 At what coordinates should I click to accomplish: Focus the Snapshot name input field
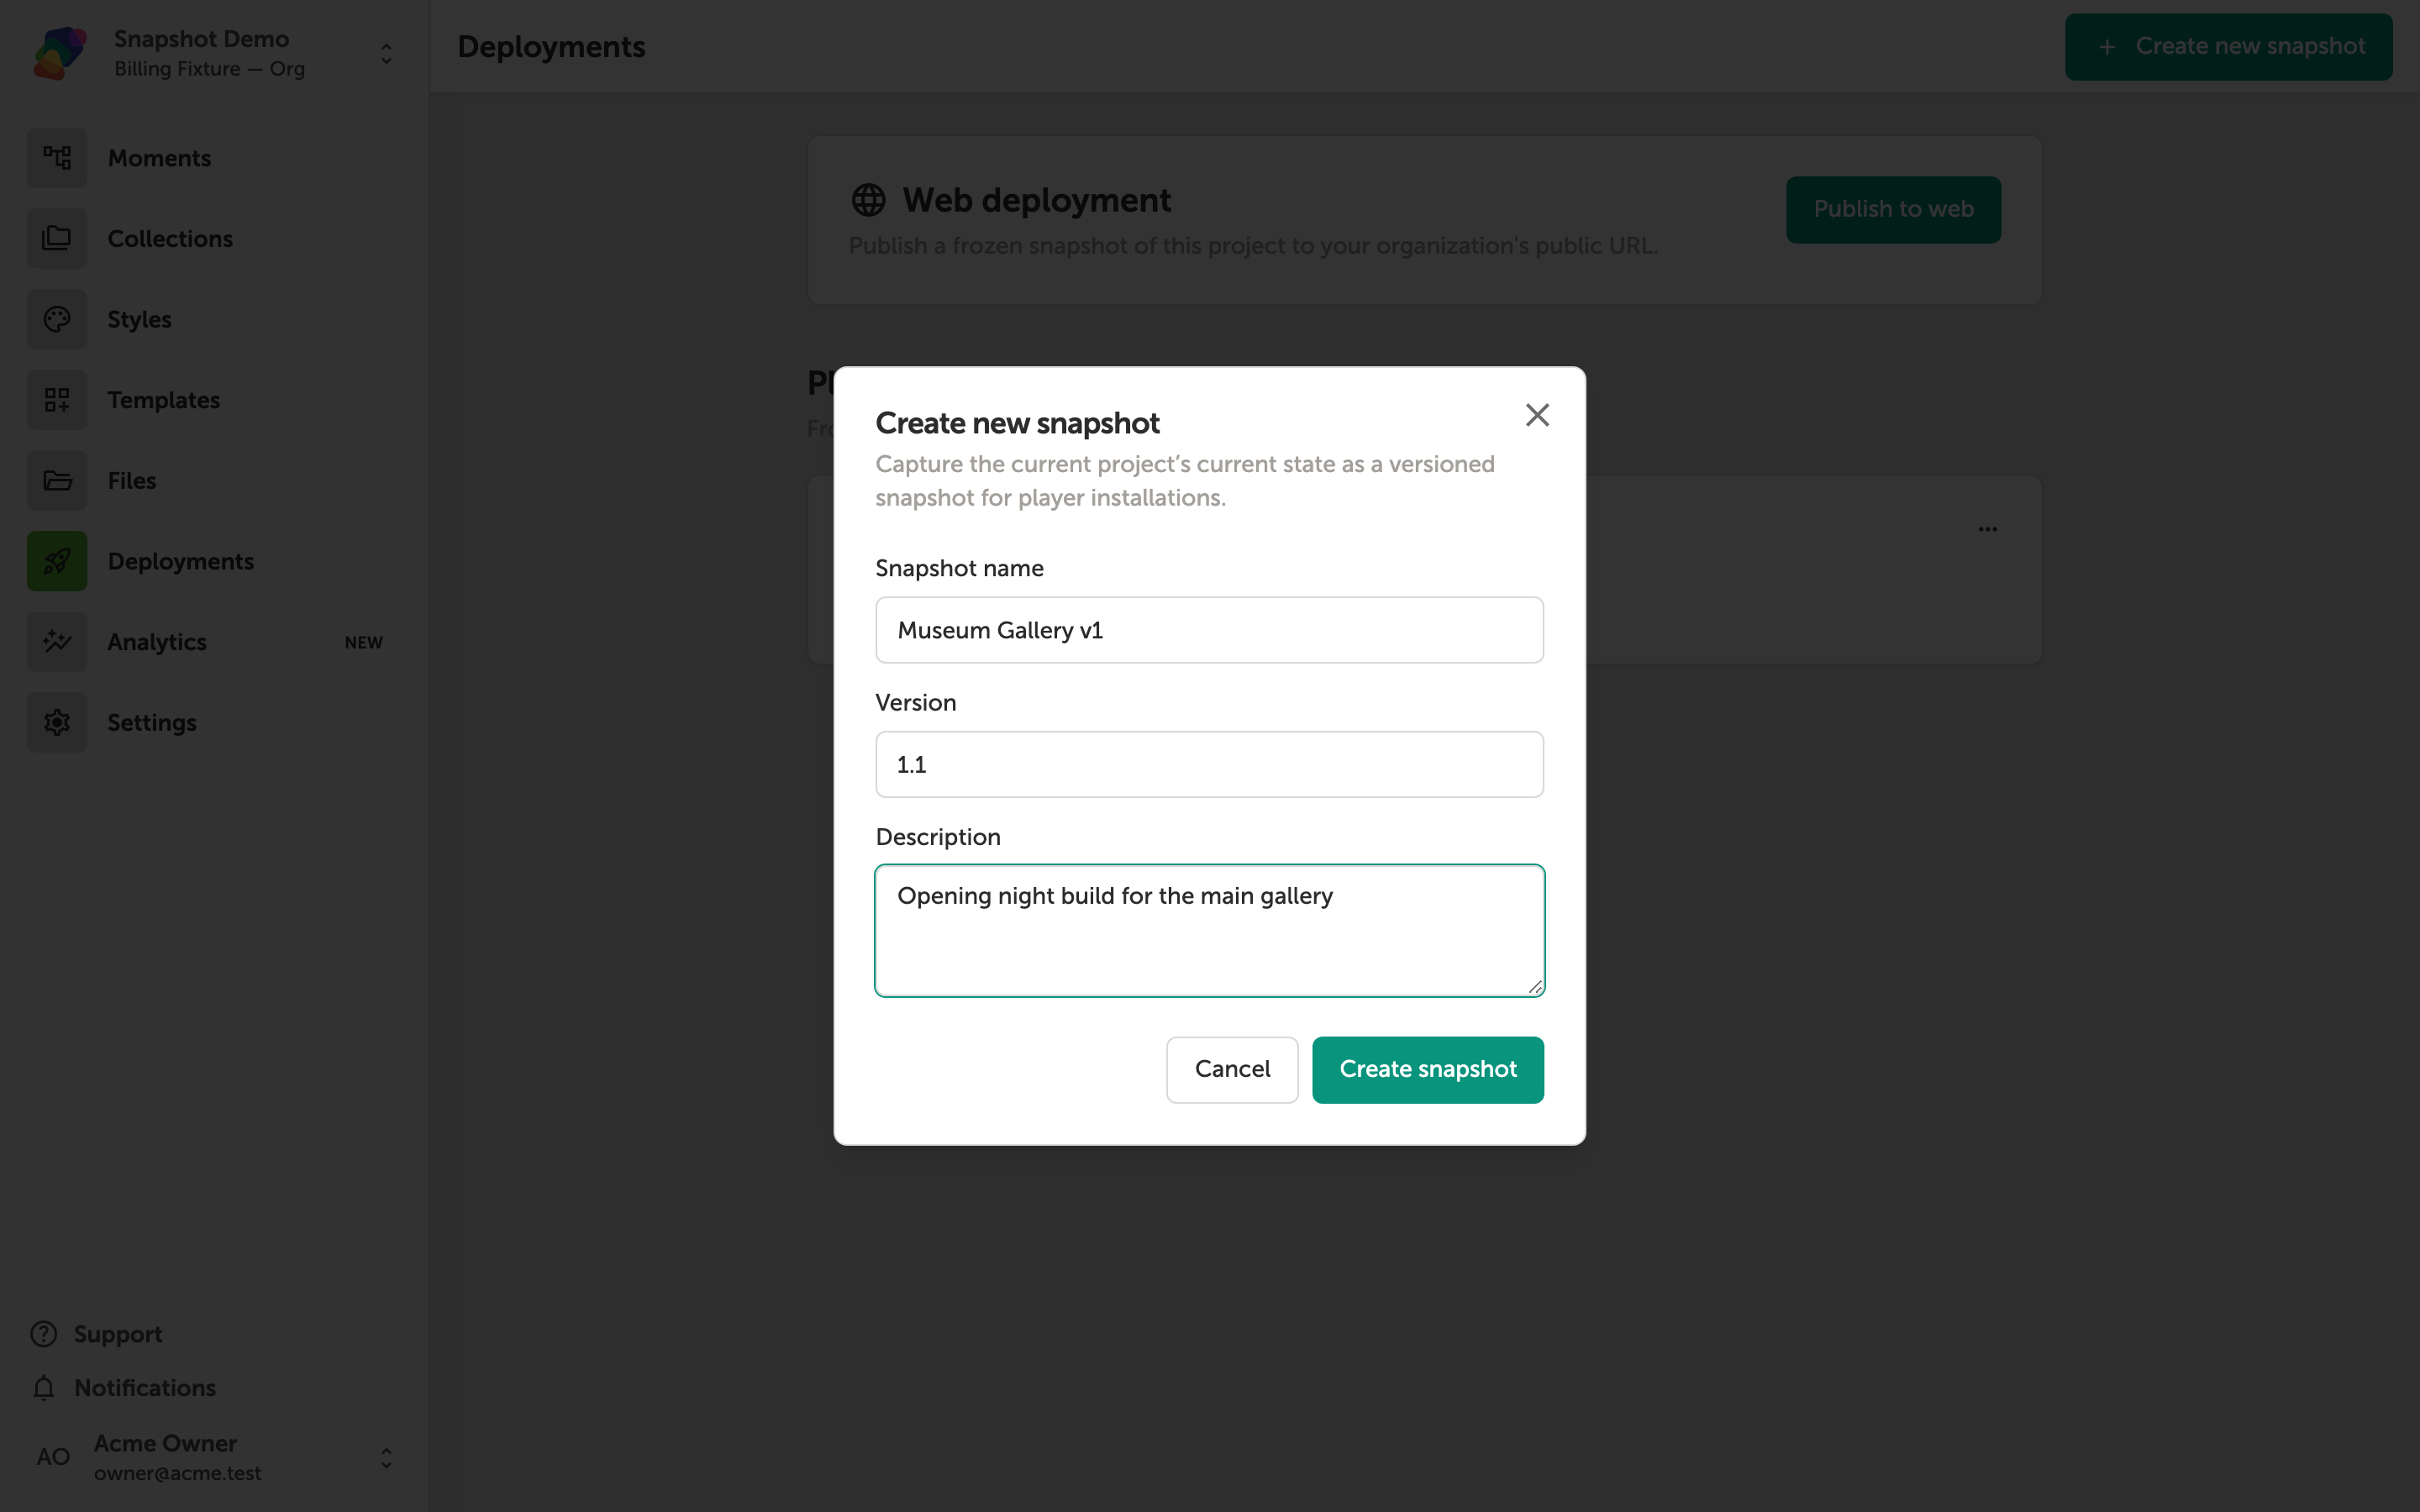point(1209,630)
